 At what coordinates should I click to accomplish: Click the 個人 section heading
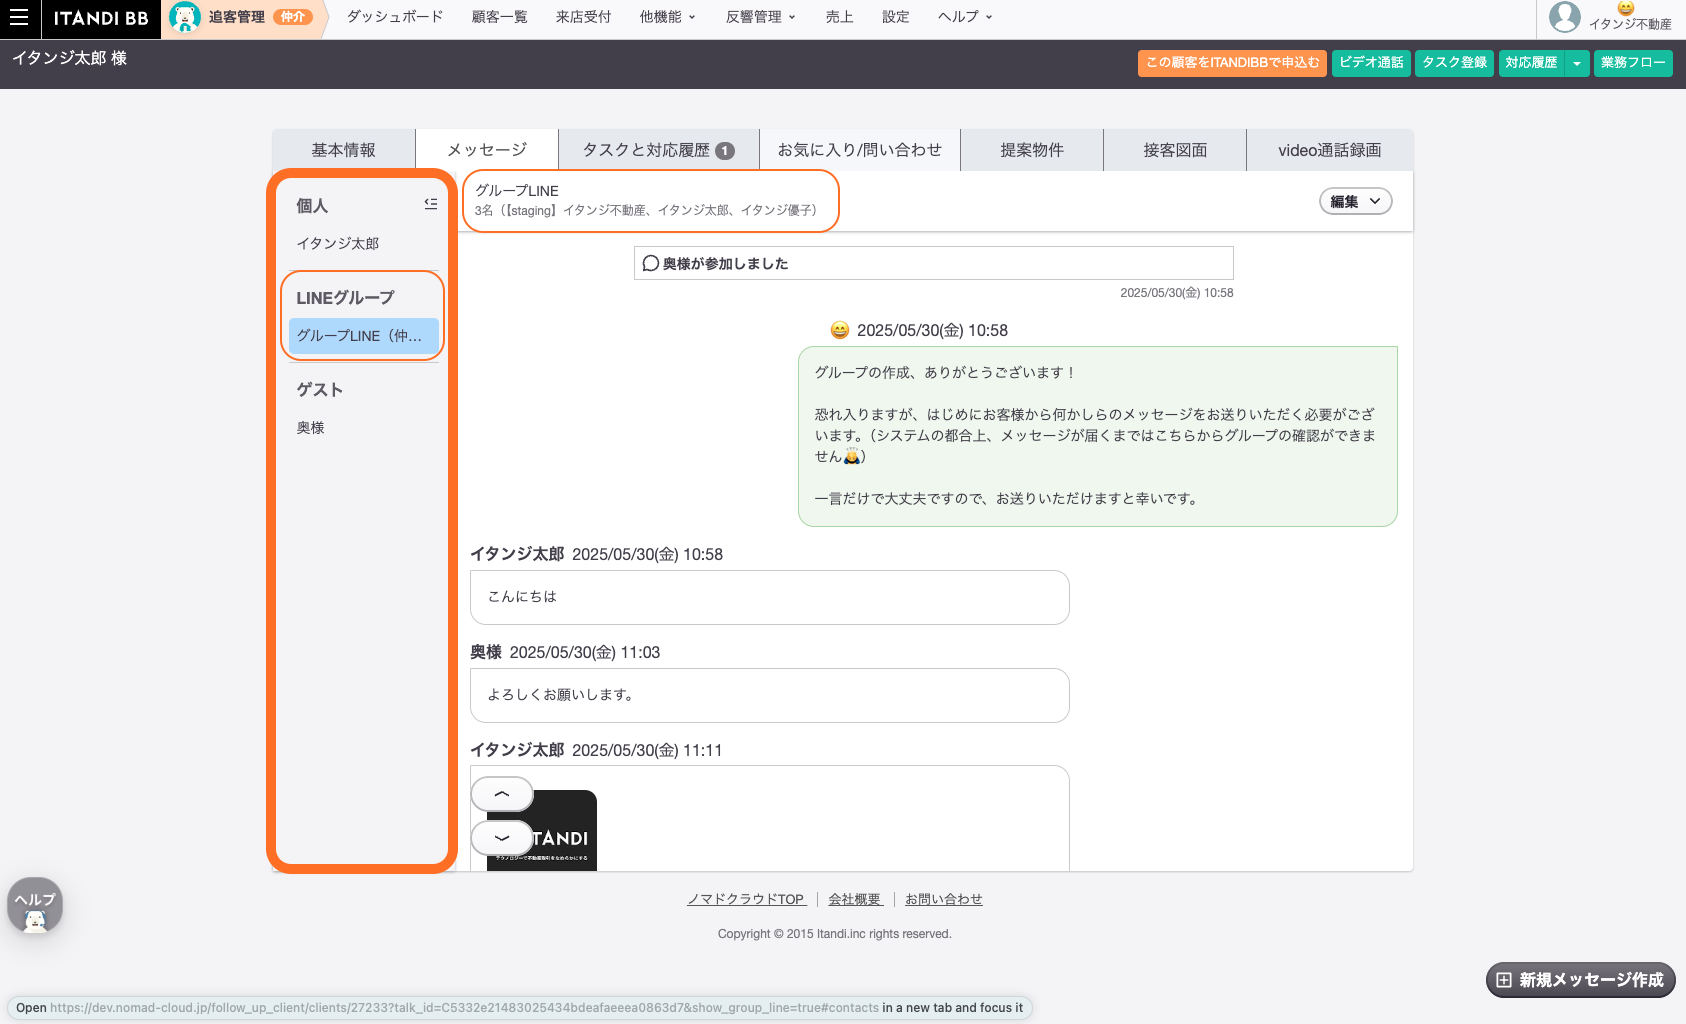(312, 206)
